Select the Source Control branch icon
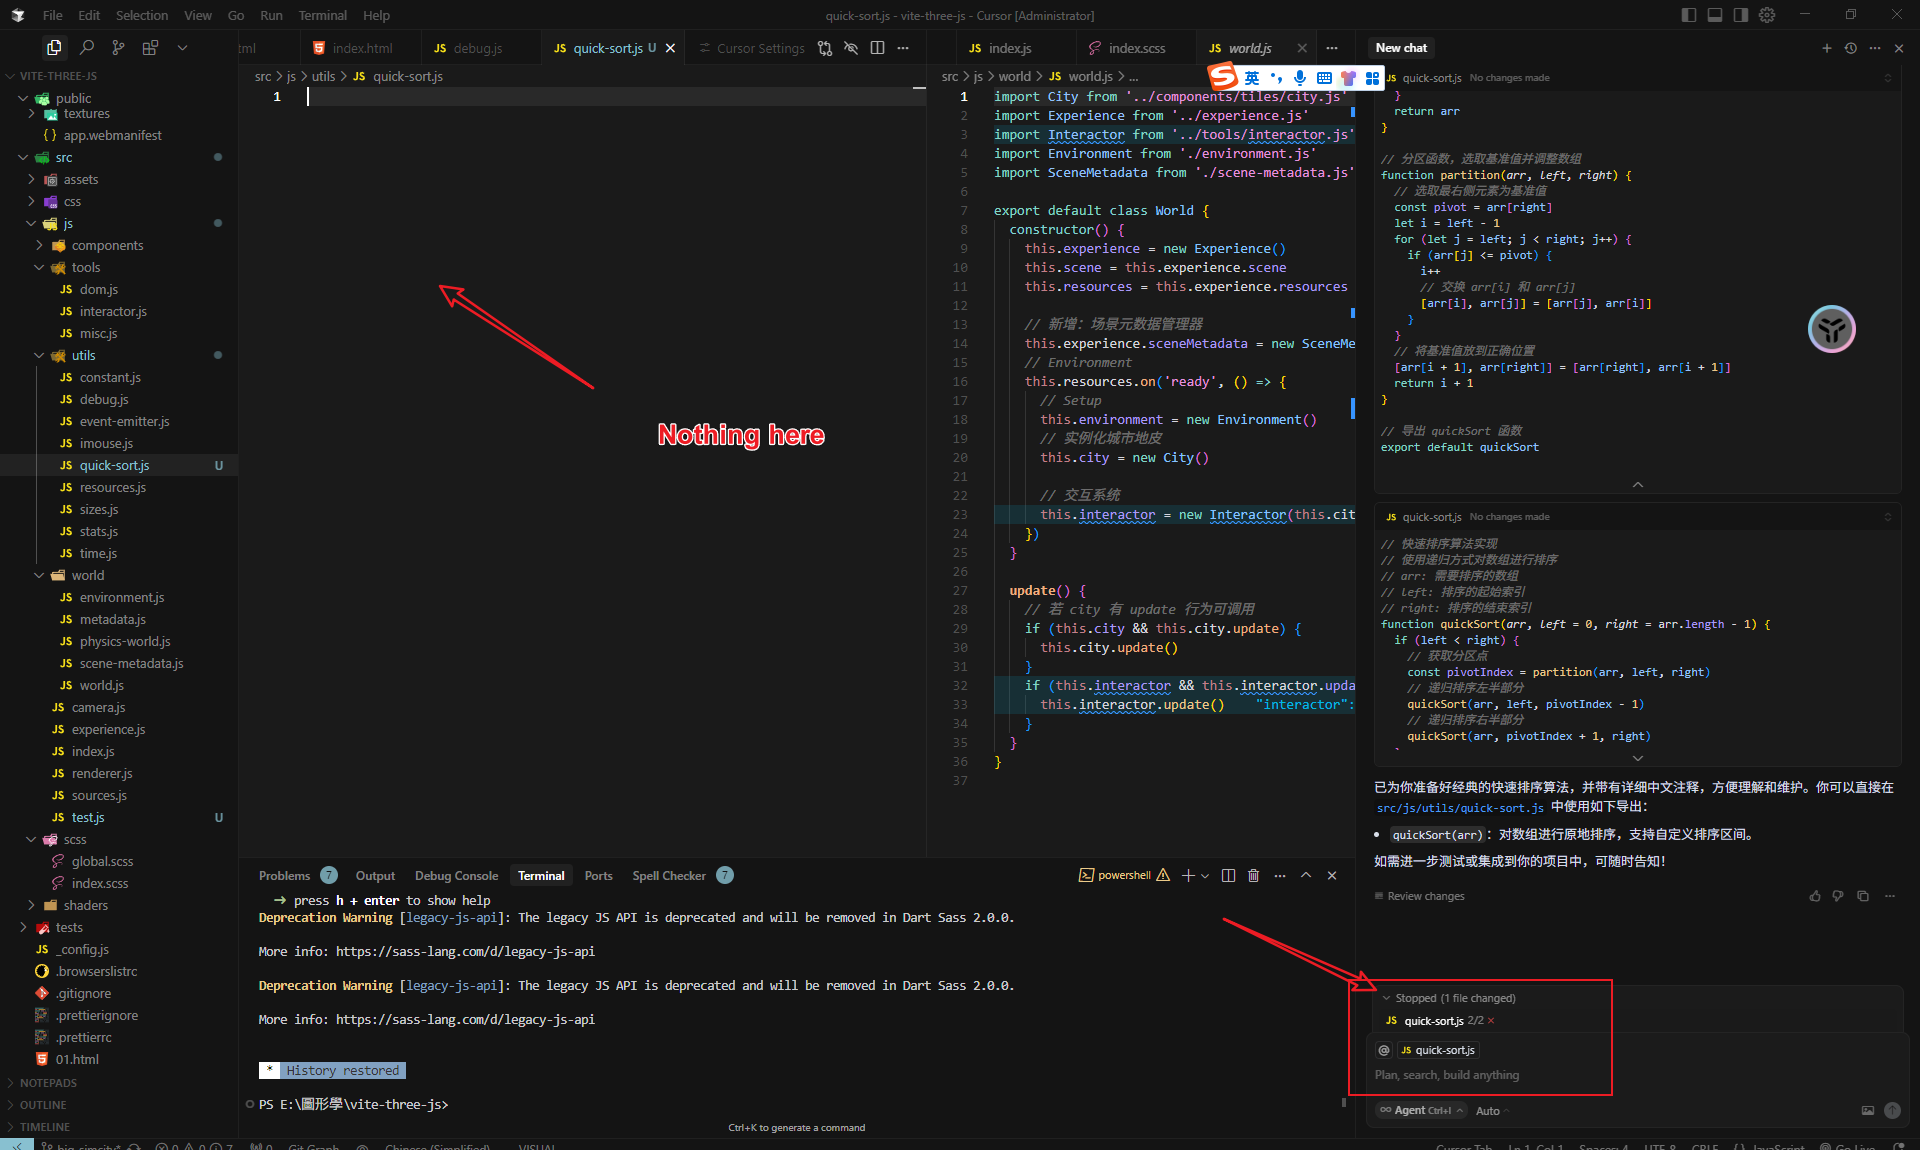The image size is (1920, 1150). coord(119,47)
